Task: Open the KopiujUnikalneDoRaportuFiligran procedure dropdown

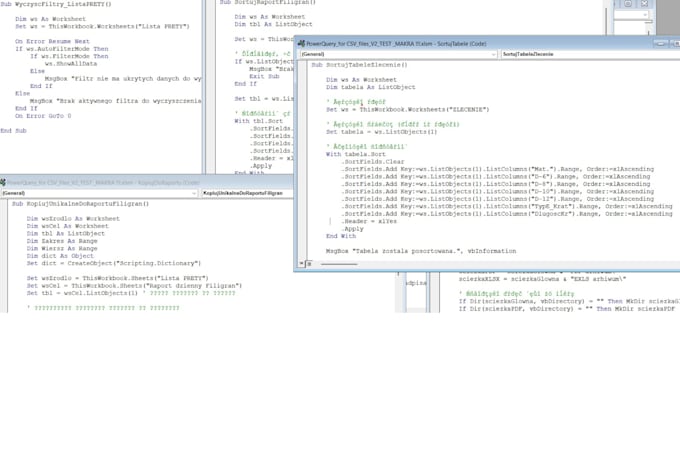Action: tap(247, 193)
